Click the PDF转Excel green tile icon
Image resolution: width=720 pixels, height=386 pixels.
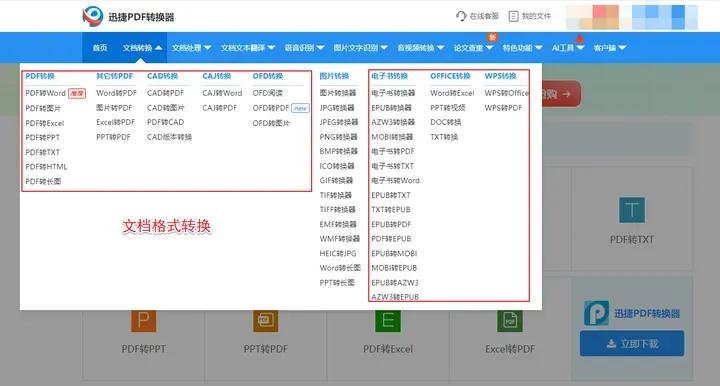pos(388,320)
